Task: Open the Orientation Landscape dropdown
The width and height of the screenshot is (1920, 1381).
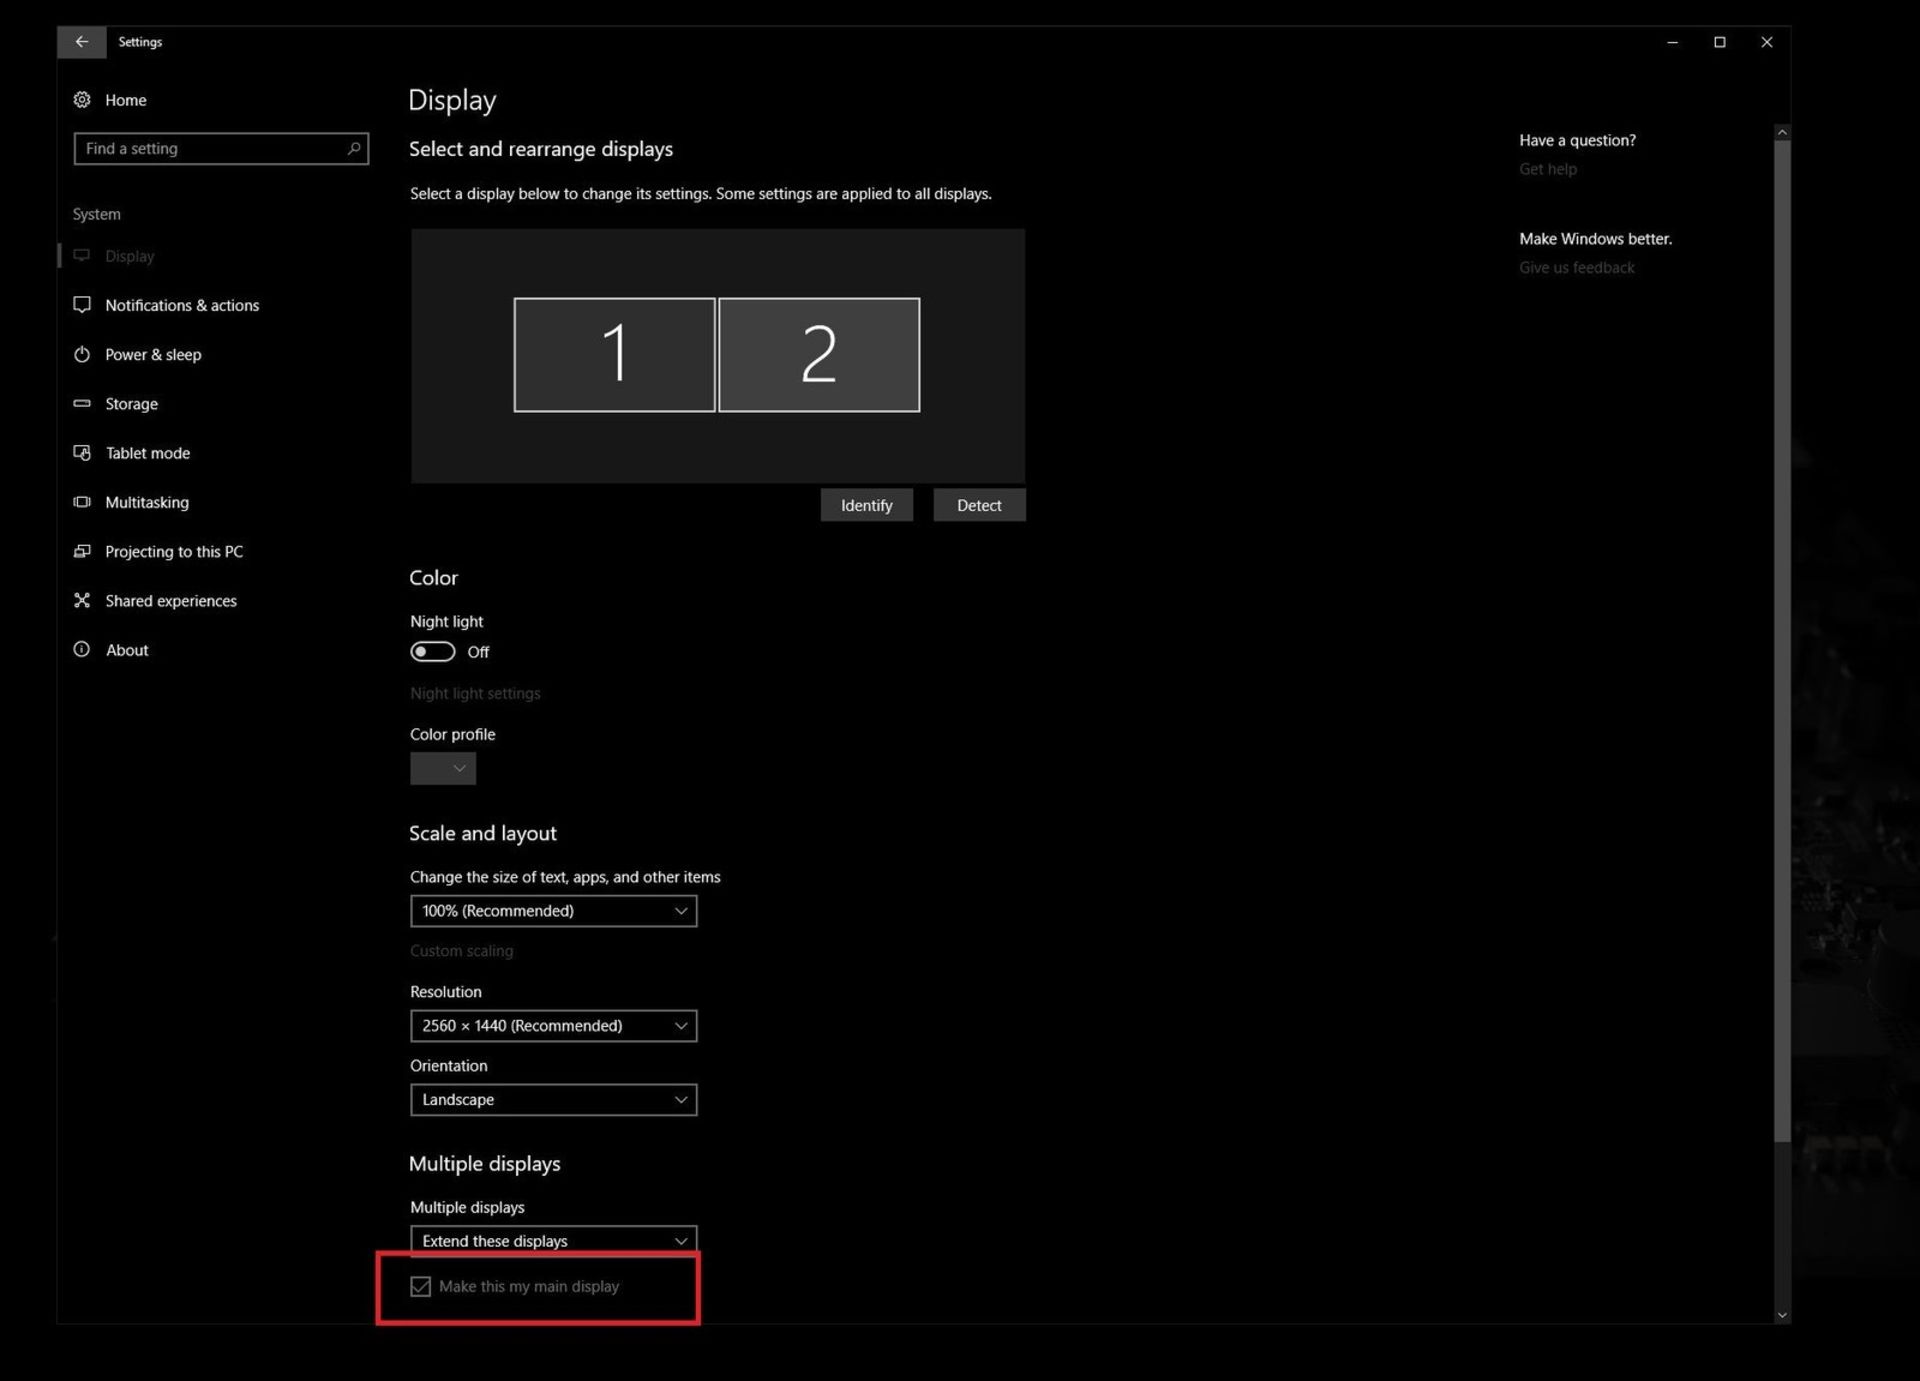Action: coord(553,1100)
